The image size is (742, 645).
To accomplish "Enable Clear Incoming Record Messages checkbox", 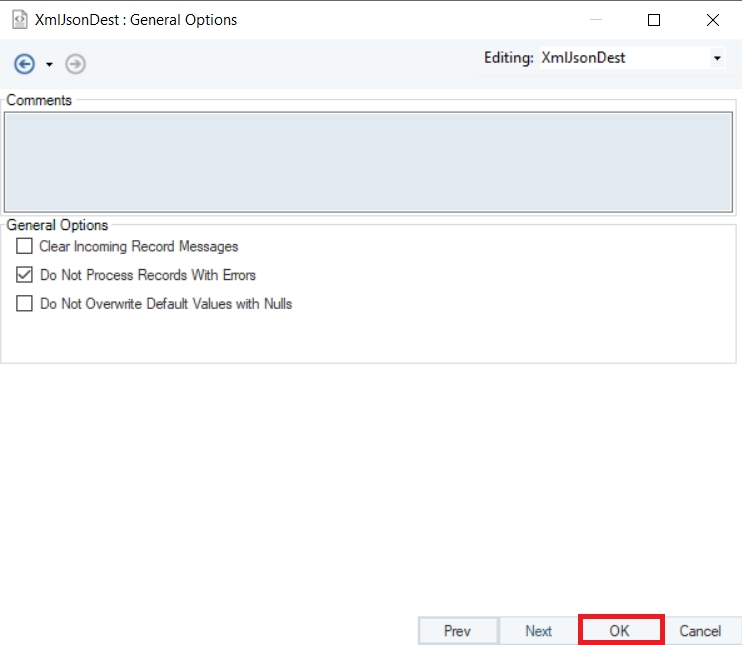I will 24,246.
